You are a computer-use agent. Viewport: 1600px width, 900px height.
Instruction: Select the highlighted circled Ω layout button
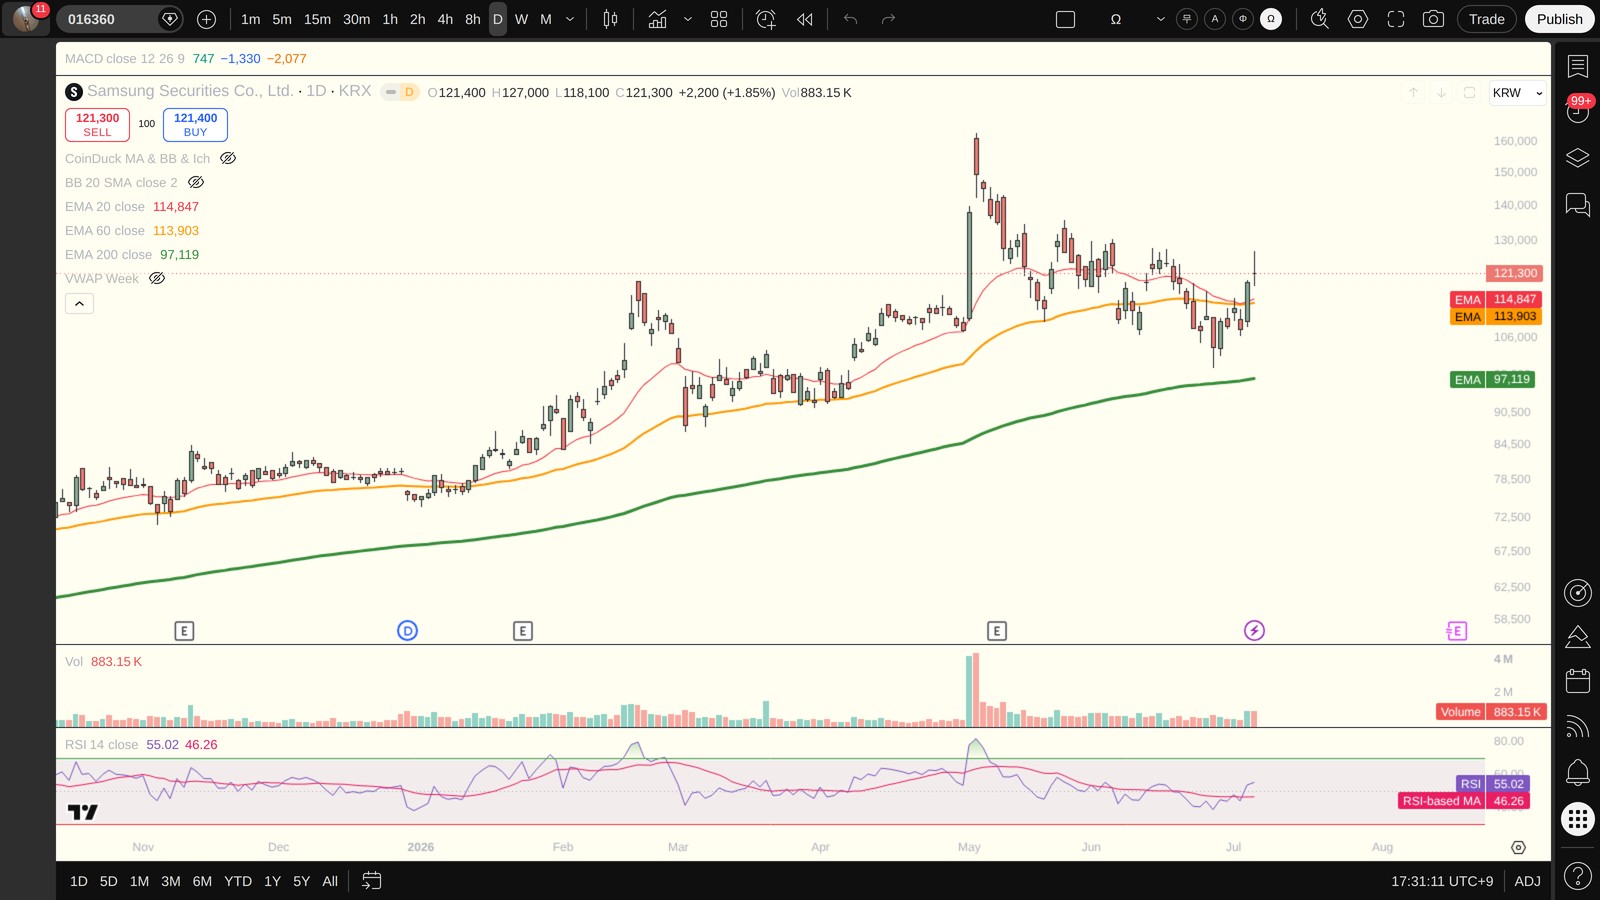coord(1271,19)
